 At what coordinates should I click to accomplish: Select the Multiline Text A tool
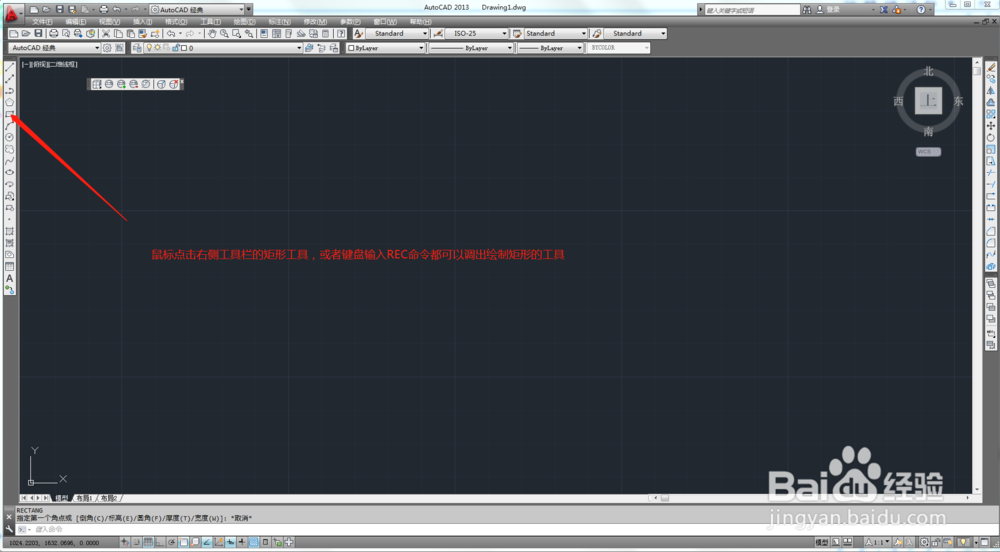(x=10, y=278)
